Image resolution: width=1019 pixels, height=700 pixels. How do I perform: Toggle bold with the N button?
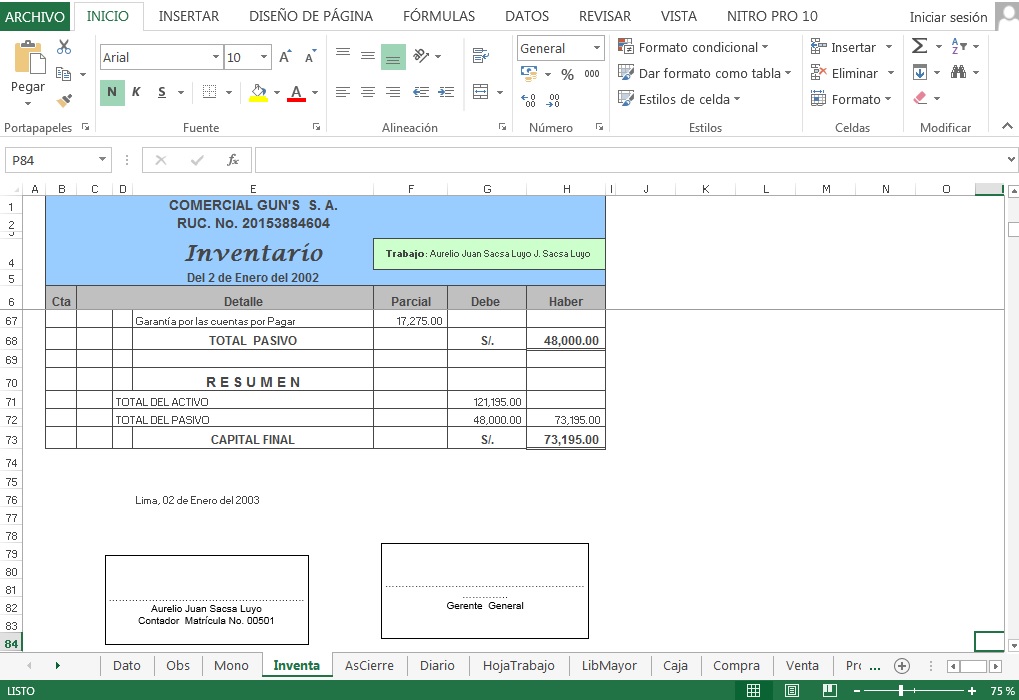110,92
